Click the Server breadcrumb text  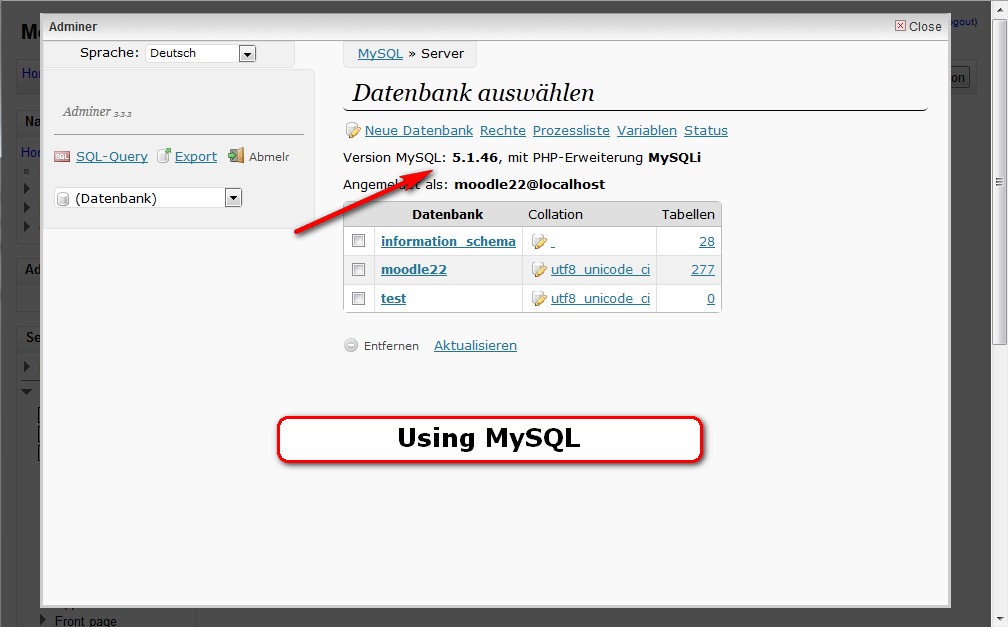tap(442, 53)
